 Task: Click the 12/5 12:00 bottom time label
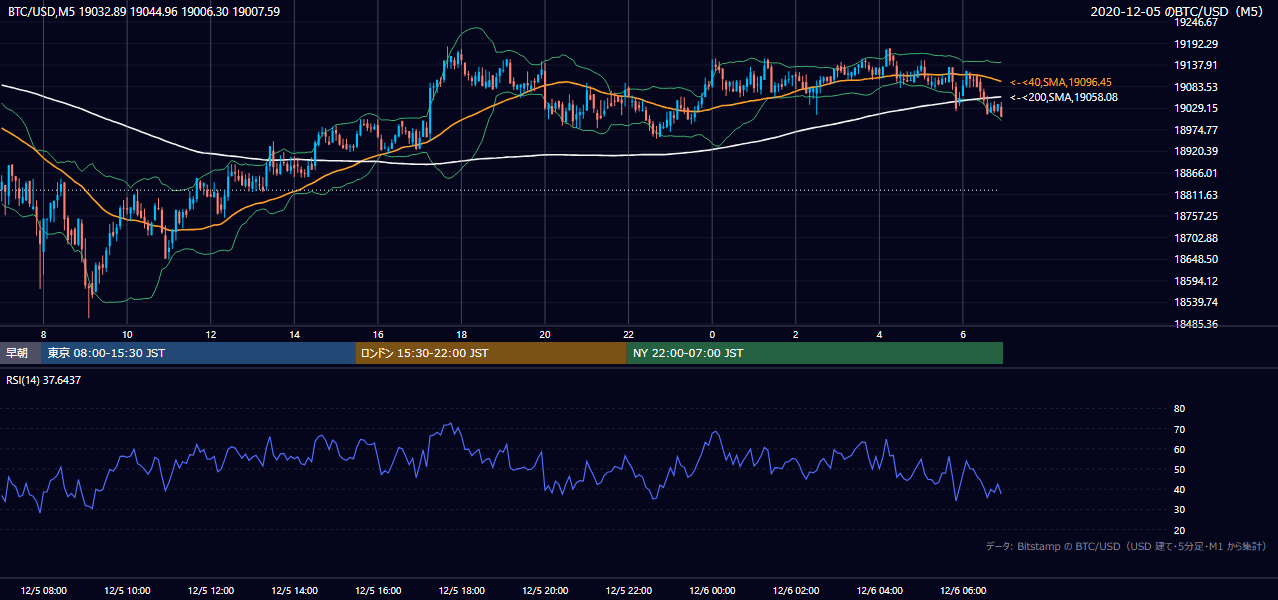pos(210,591)
